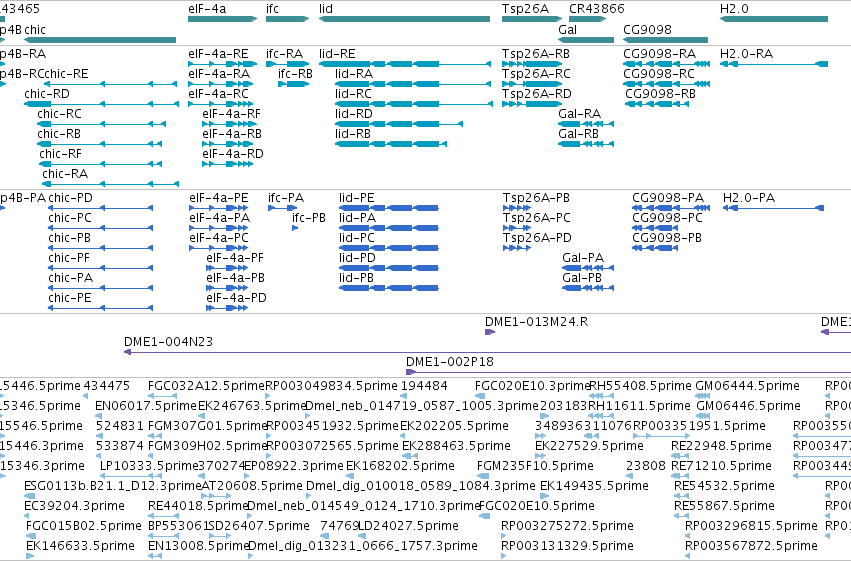Select protein Tsp26A-PD
851x561 pixels.
click(x=517, y=248)
